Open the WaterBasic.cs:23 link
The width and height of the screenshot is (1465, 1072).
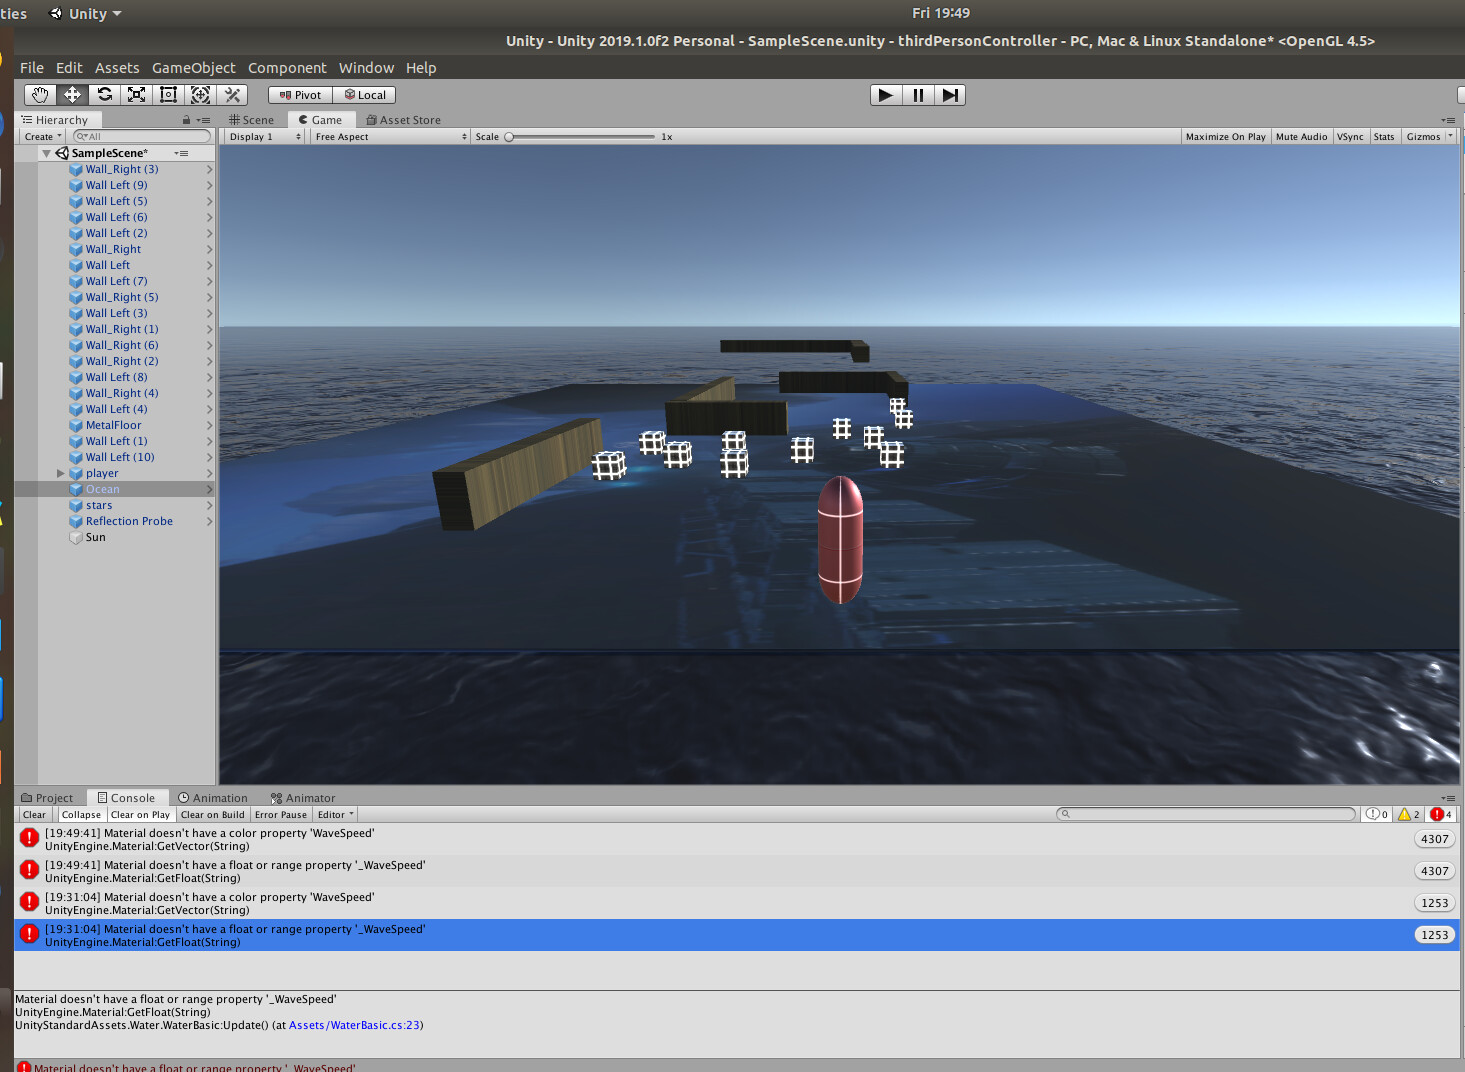(355, 1025)
